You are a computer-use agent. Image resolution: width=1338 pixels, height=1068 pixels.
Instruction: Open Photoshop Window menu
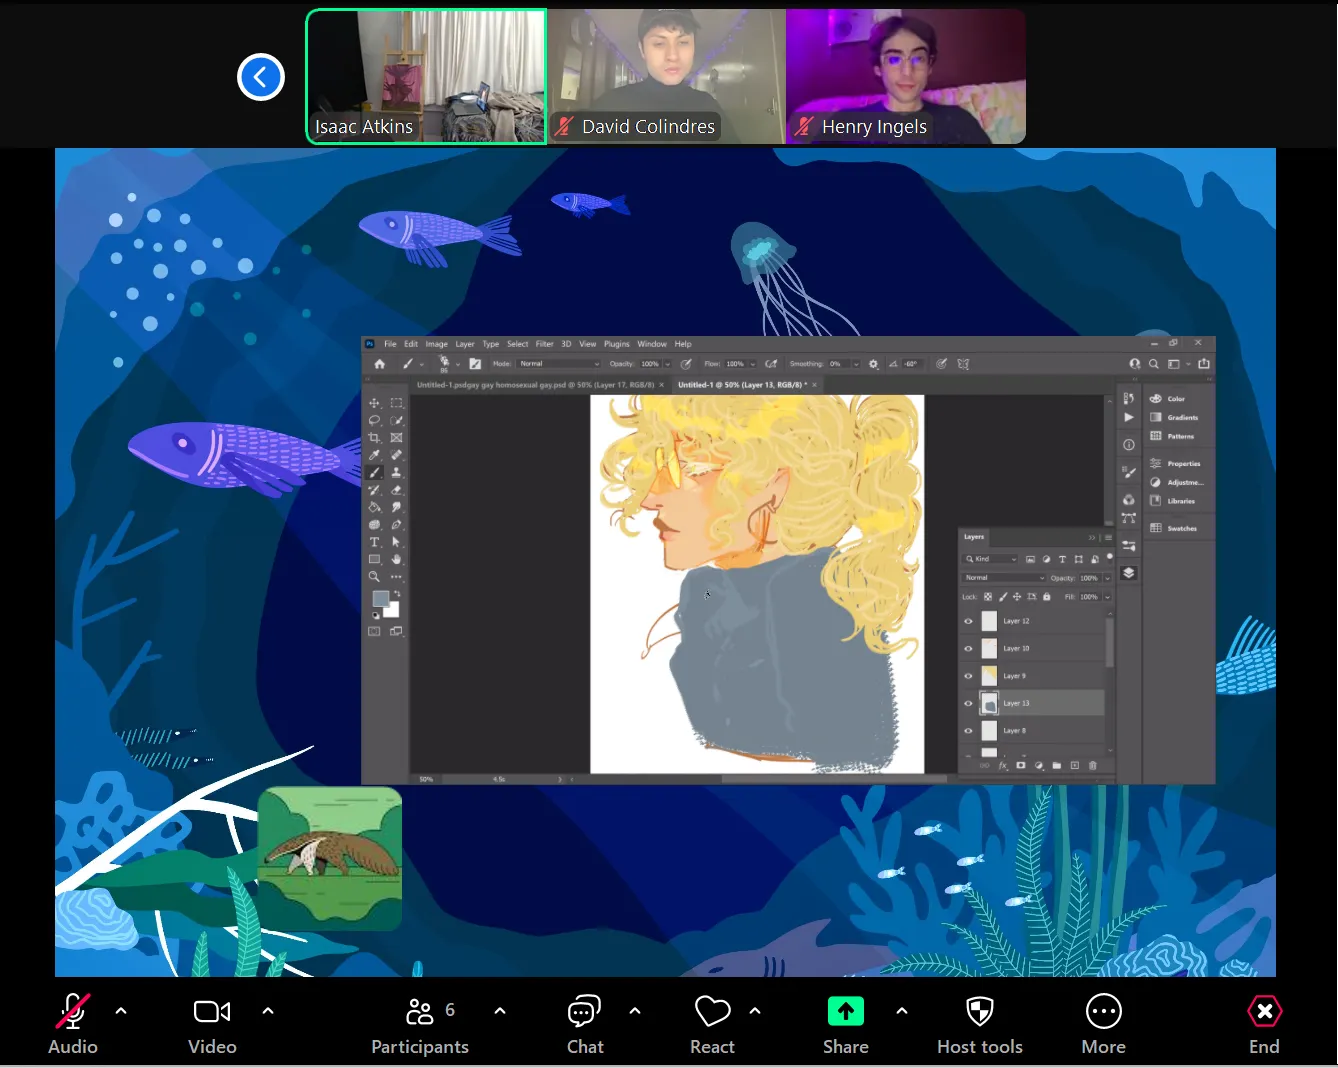click(652, 344)
